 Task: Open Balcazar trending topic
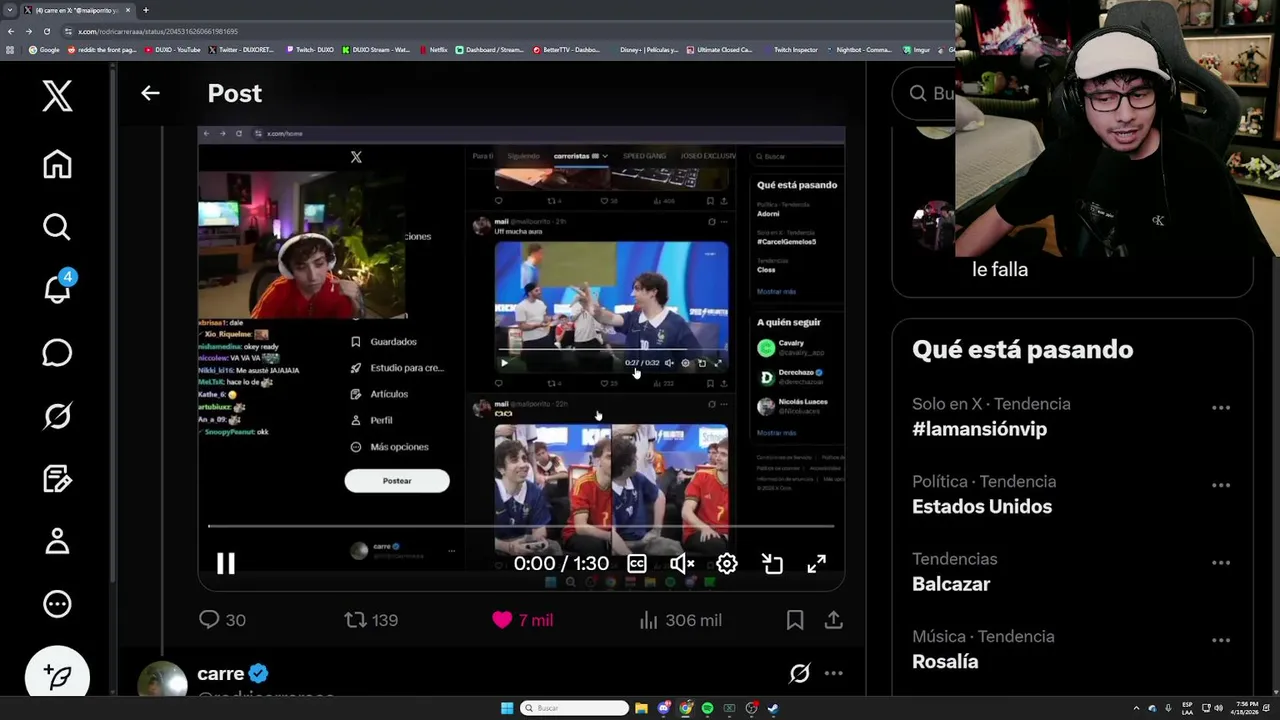[x=951, y=584]
